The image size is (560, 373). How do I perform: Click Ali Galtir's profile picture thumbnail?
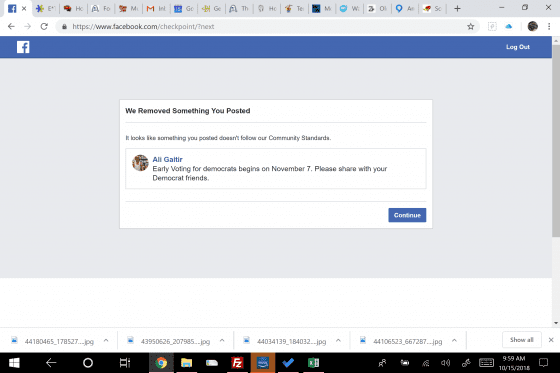(140, 163)
